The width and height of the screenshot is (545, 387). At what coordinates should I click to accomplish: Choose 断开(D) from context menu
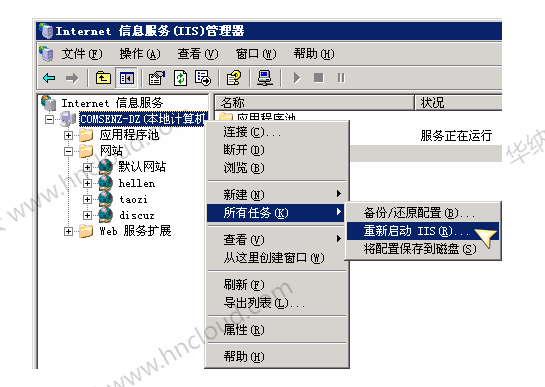click(x=277, y=150)
